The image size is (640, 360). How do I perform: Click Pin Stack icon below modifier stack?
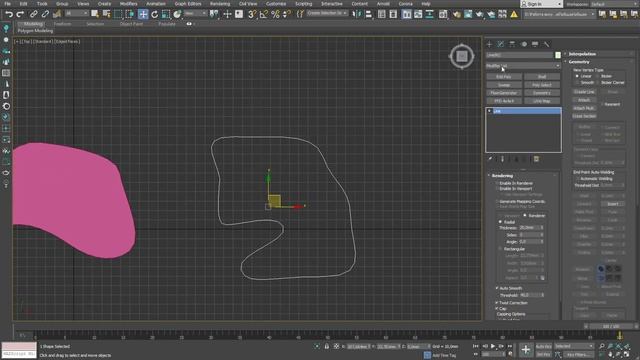coord(490,159)
